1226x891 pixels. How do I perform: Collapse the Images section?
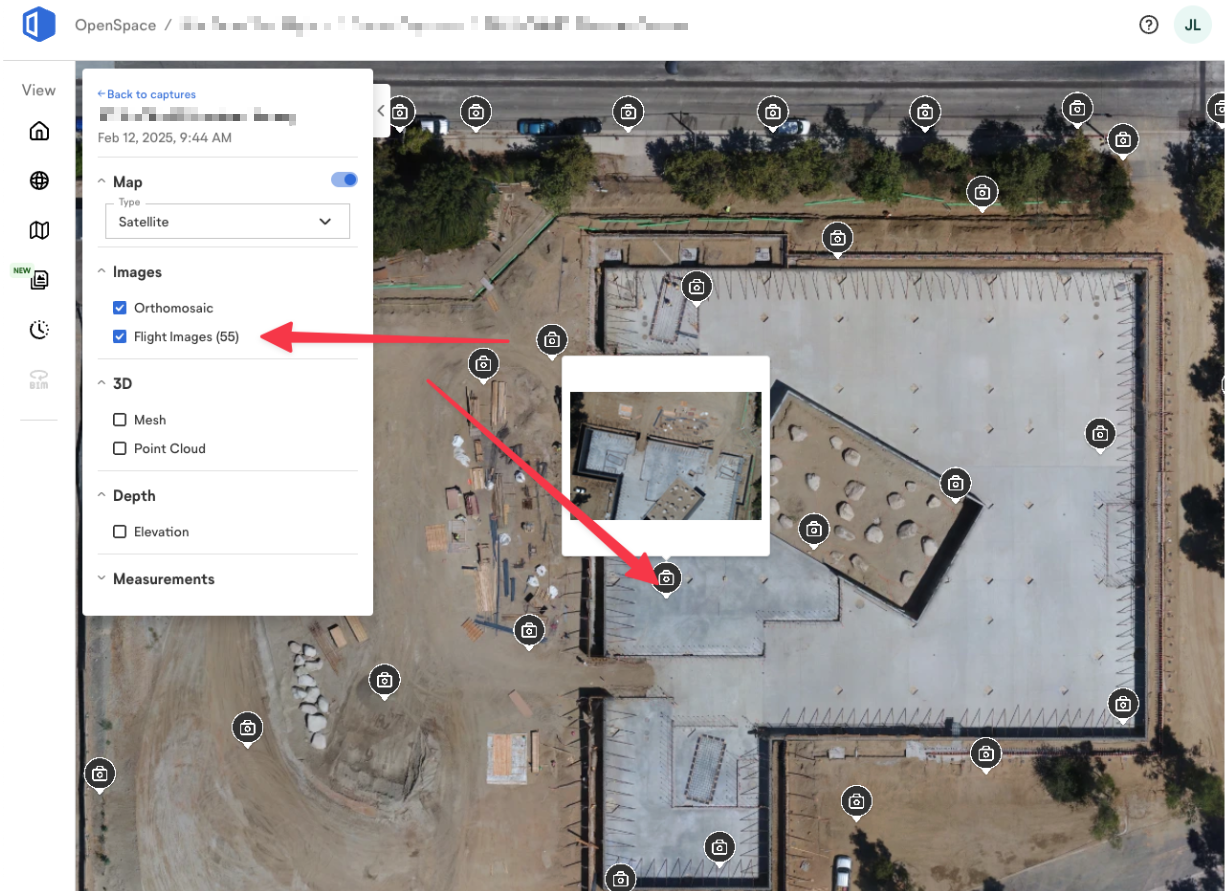point(101,271)
